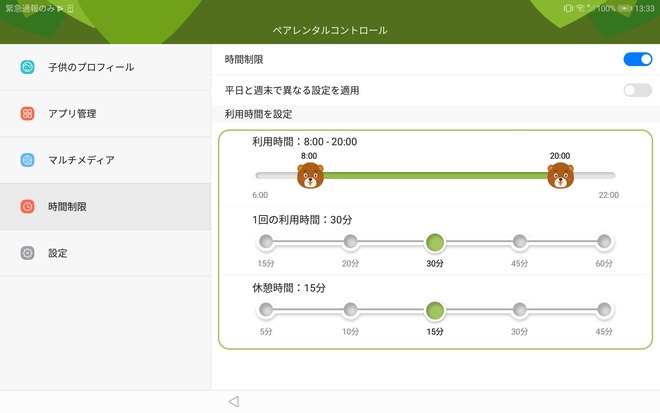
Task: Open 設定 menu item
Action: 105,253
